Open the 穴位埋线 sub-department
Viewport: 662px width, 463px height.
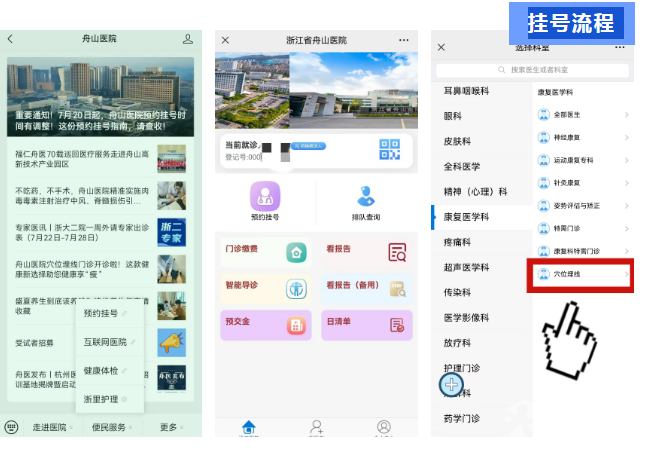[x=581, y=274]
